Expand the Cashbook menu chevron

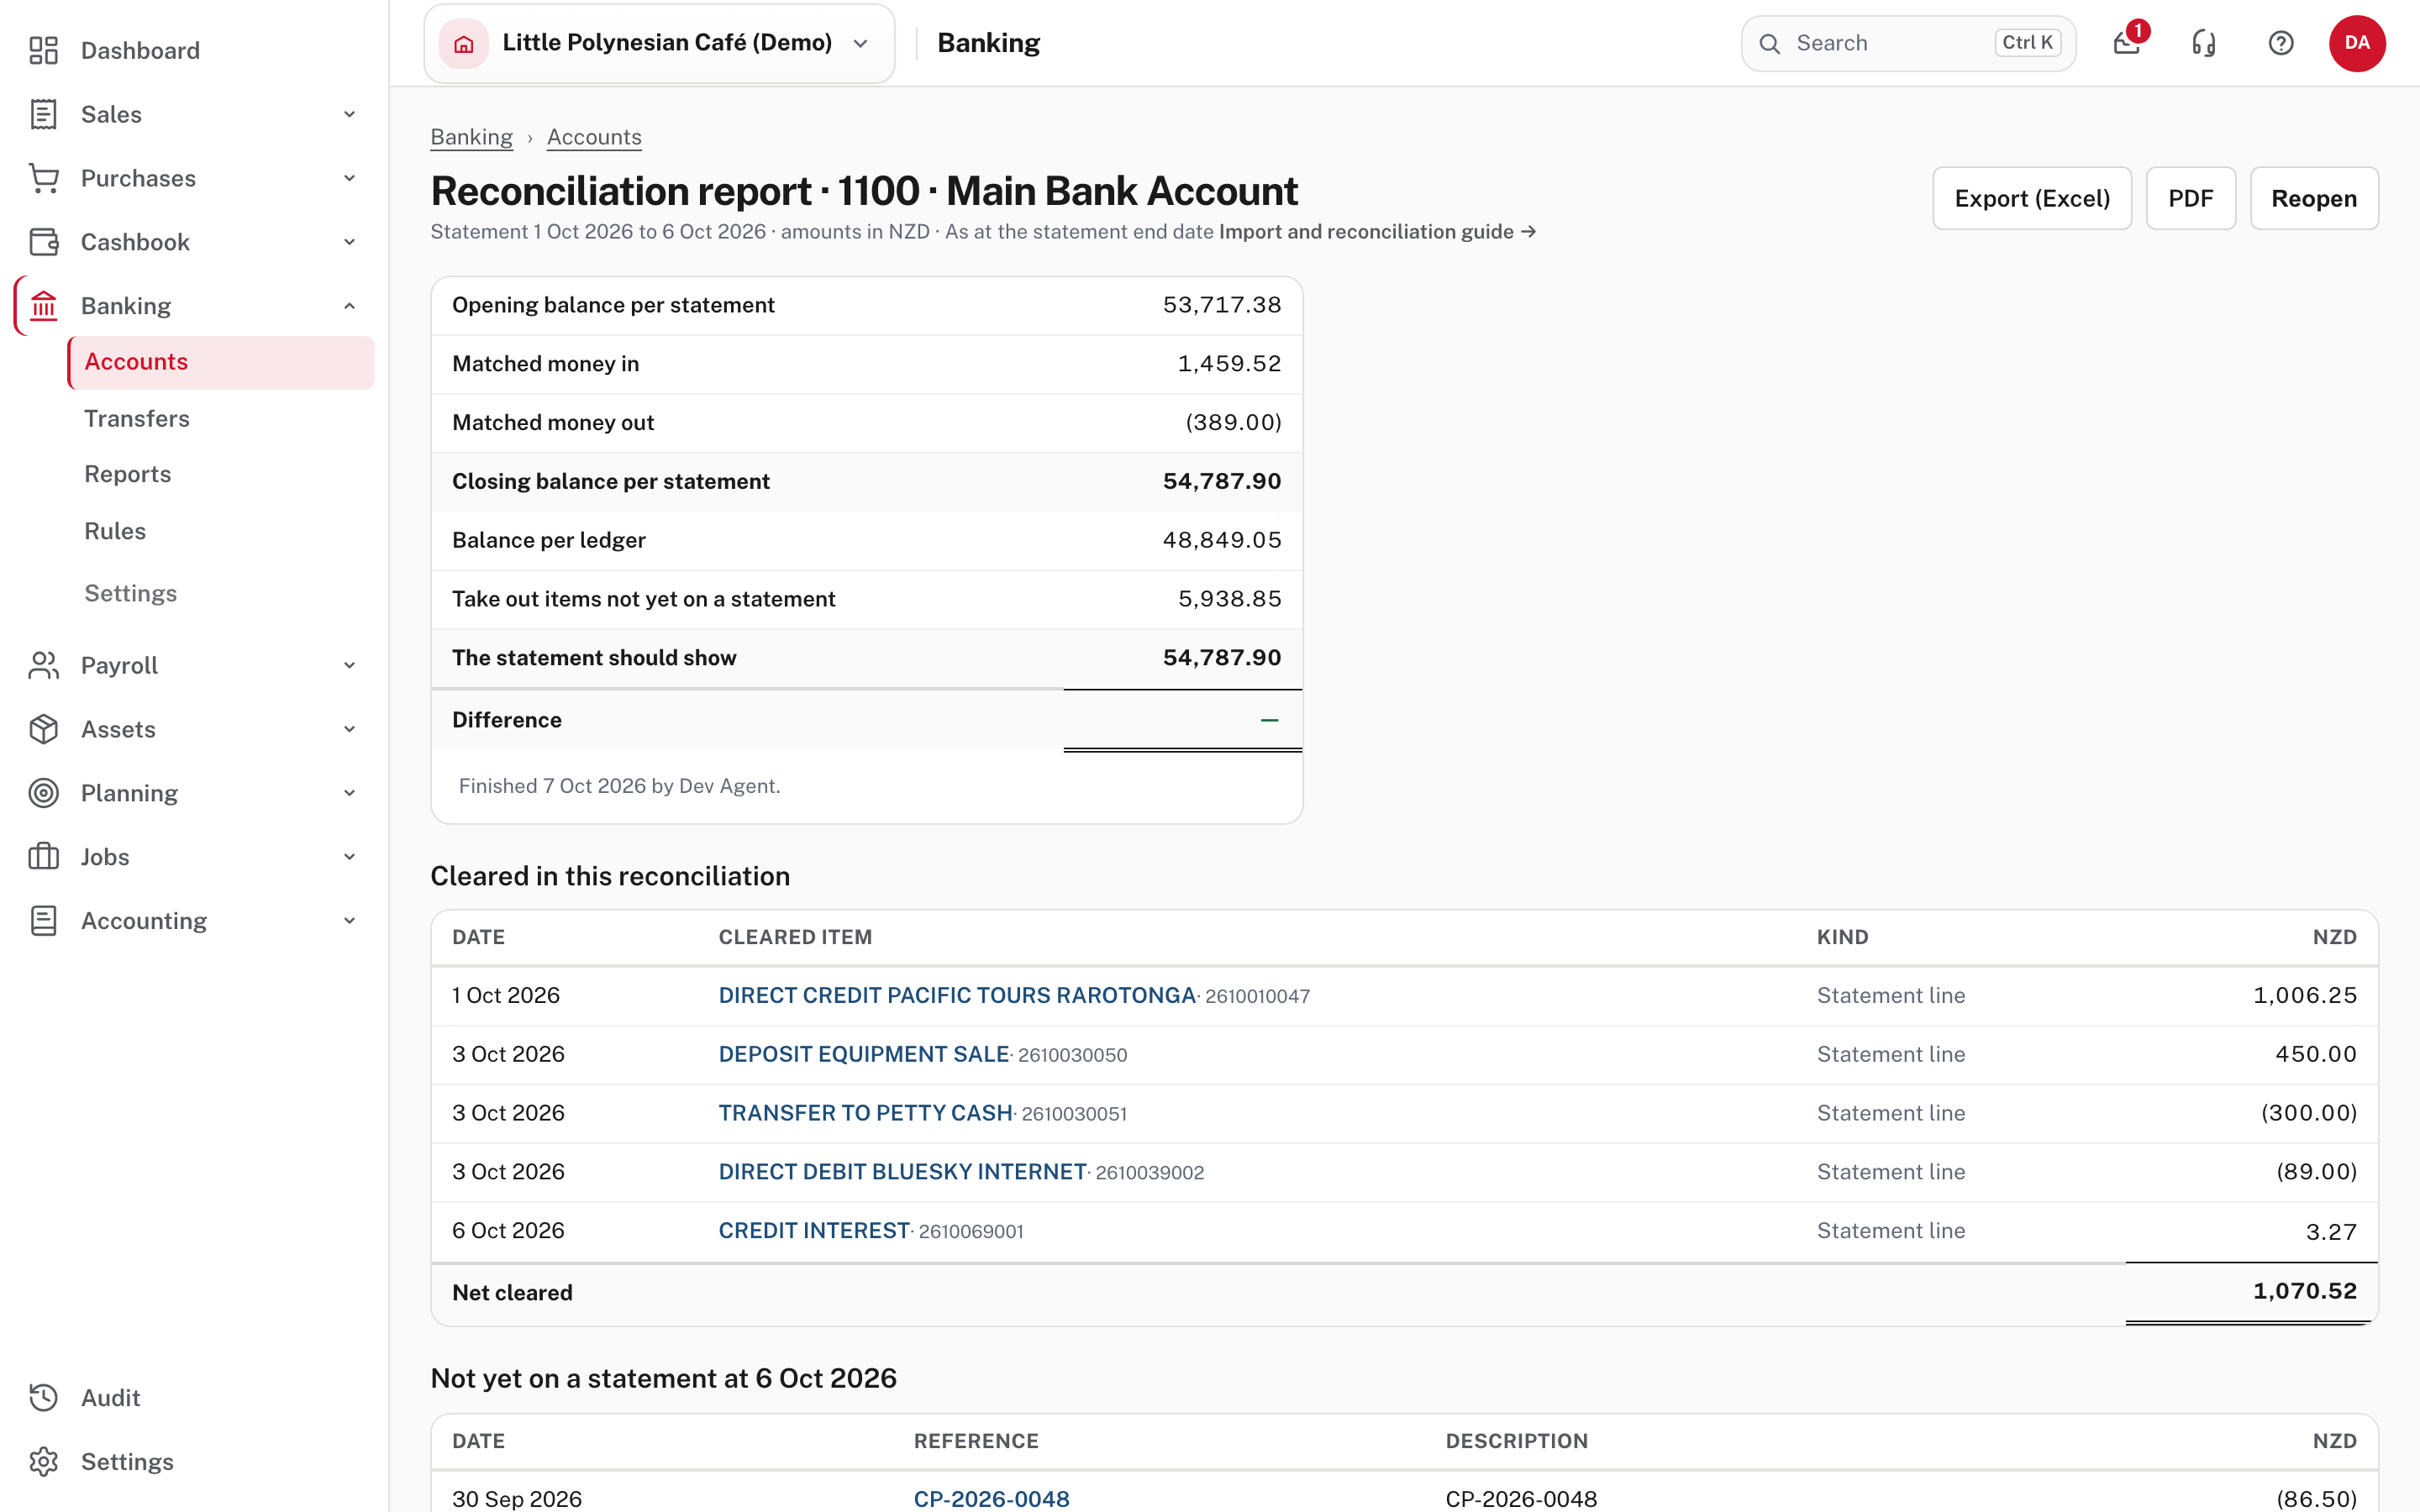[350, 242]
